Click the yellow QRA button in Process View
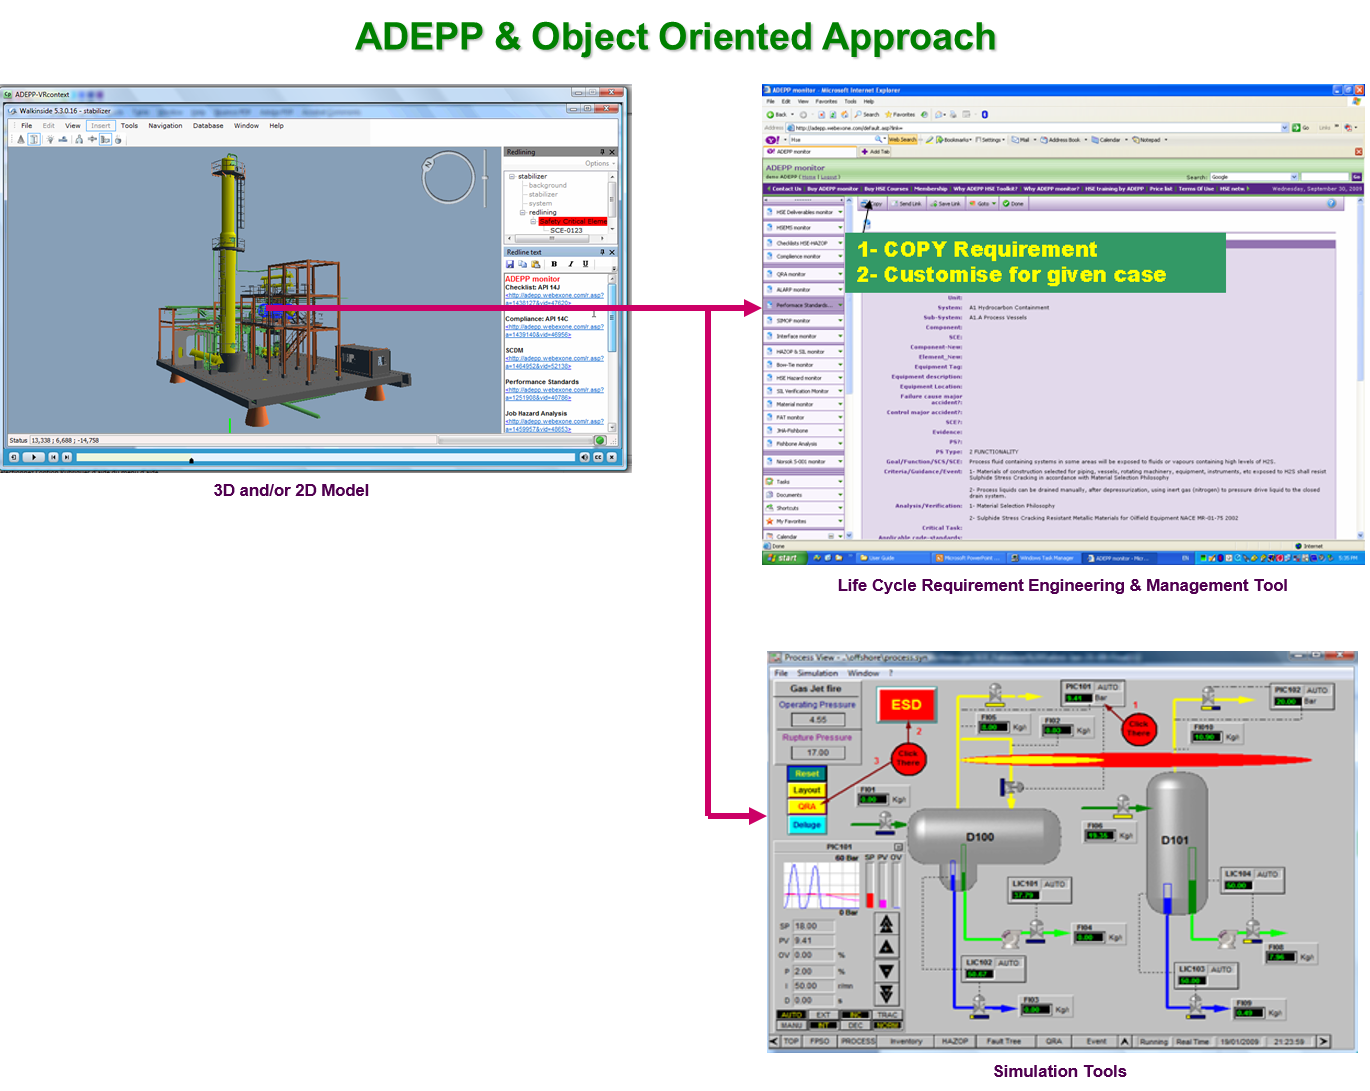 tap(806, 806)
